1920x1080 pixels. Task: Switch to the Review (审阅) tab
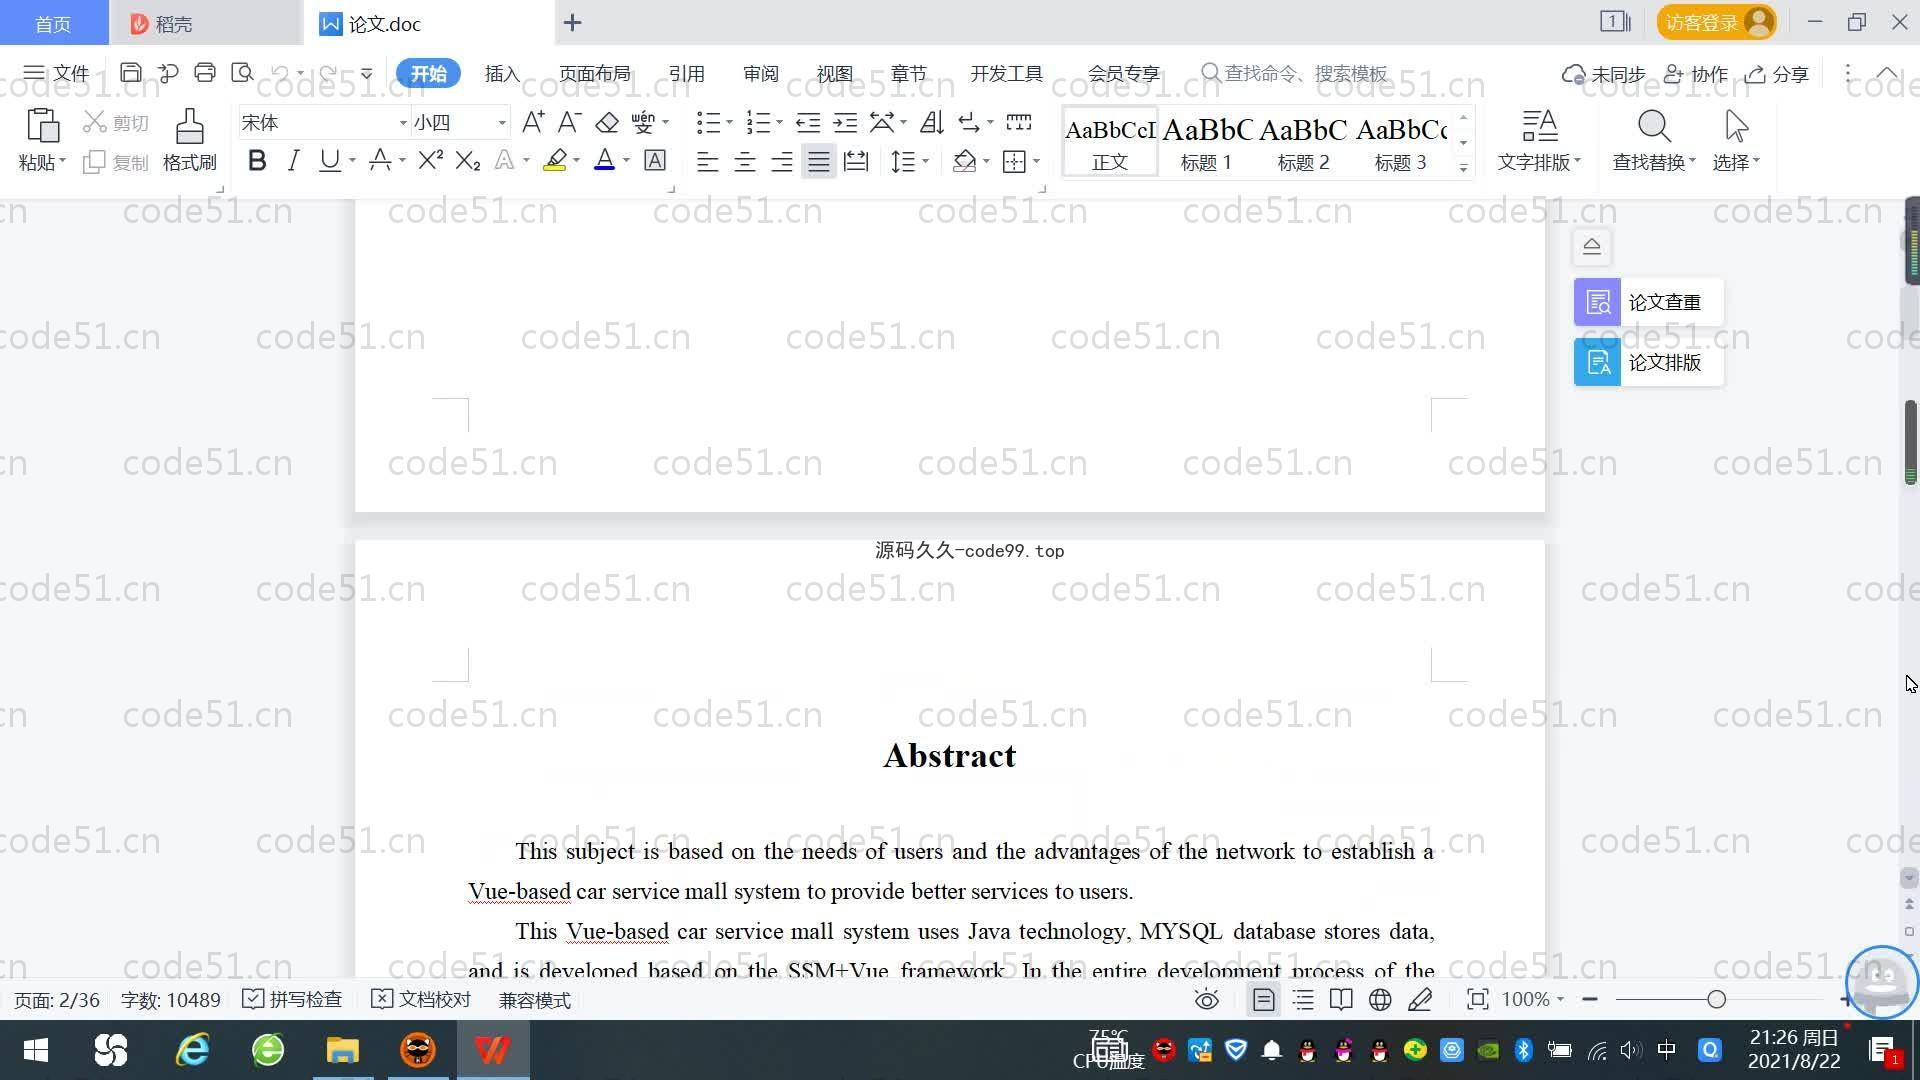click(x=760, y=73)
